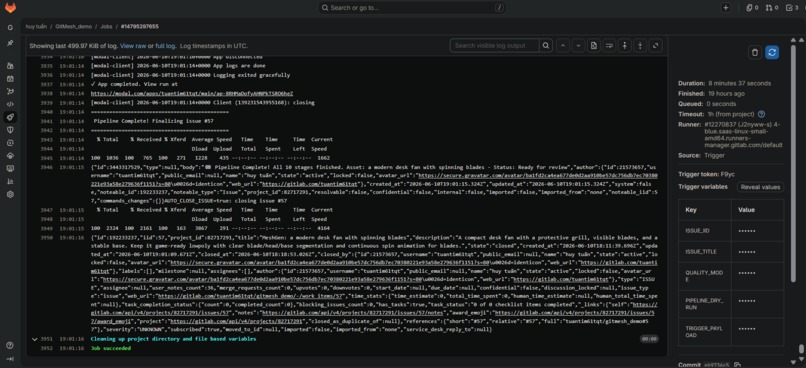Screen dimensions: 806x368
Task: Click the Search or go to field
Action: pos(412,8)
